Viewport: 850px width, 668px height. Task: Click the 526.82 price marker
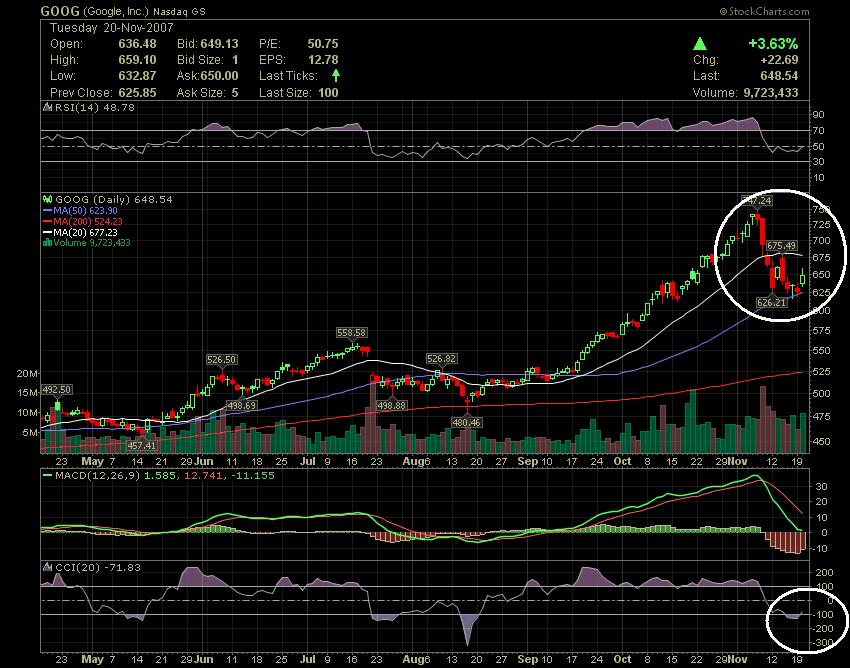coord(441,358)
